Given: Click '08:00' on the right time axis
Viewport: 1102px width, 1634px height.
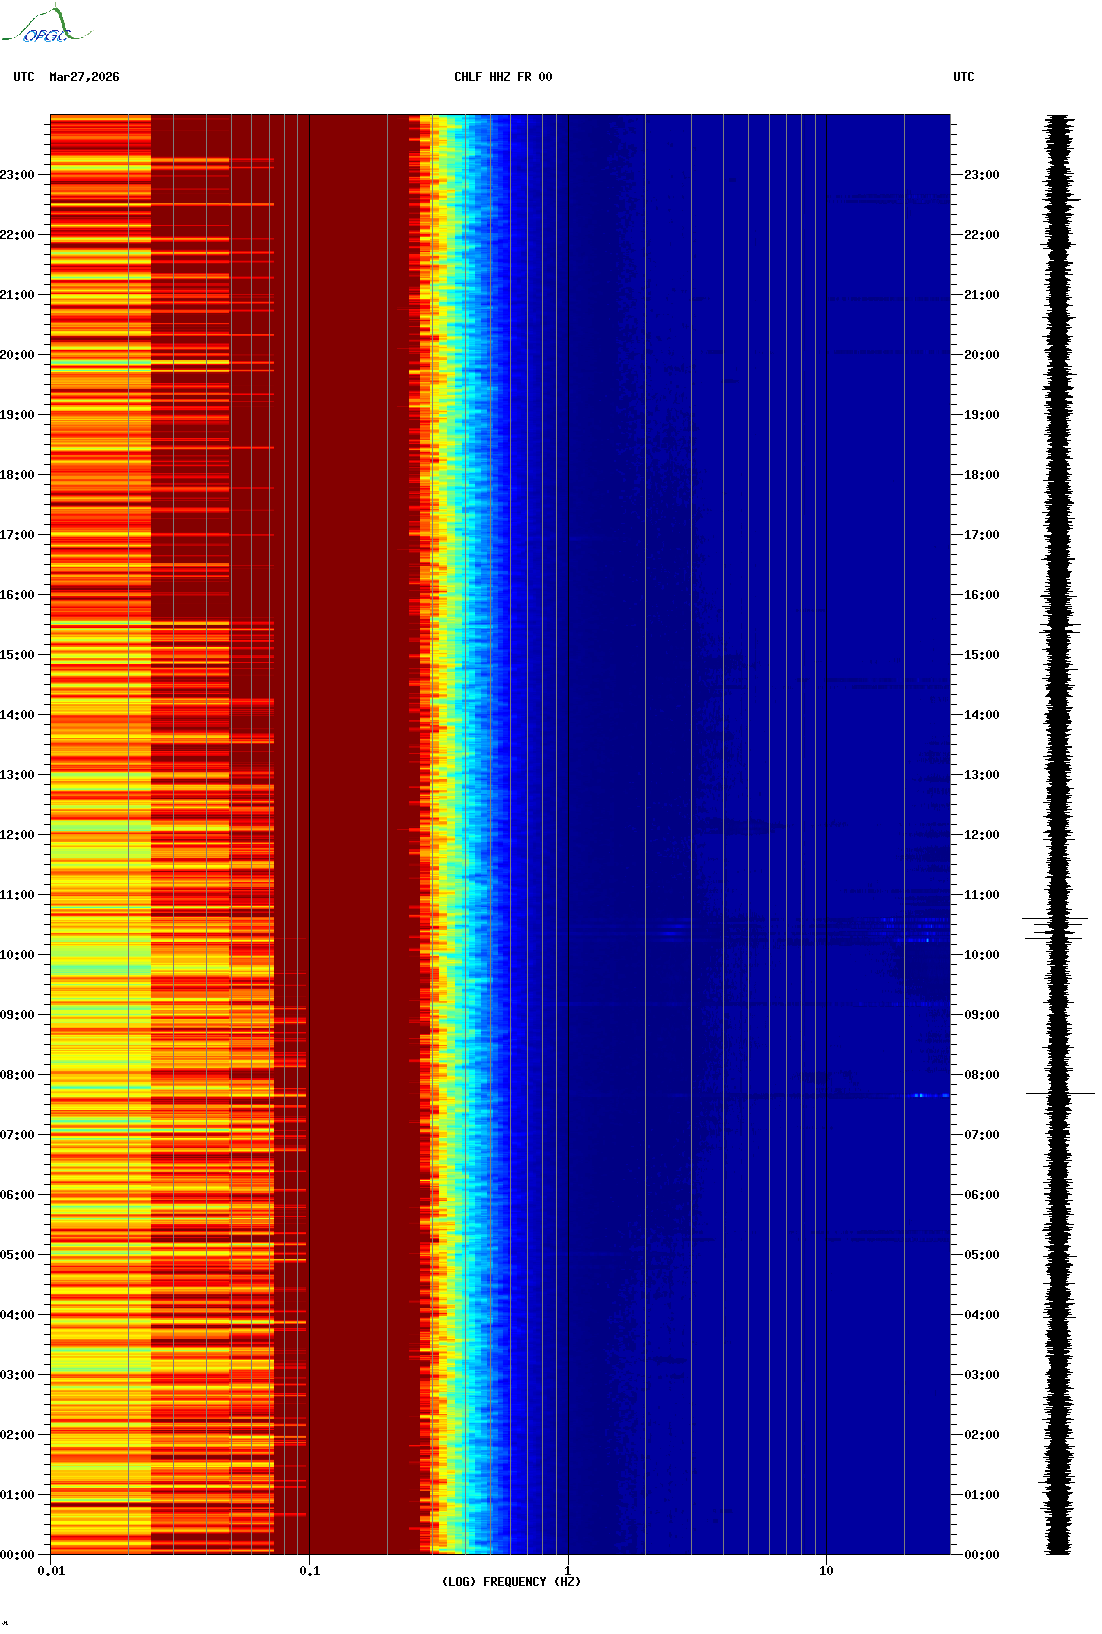Looking at the screenshot, I should 982,1075.
